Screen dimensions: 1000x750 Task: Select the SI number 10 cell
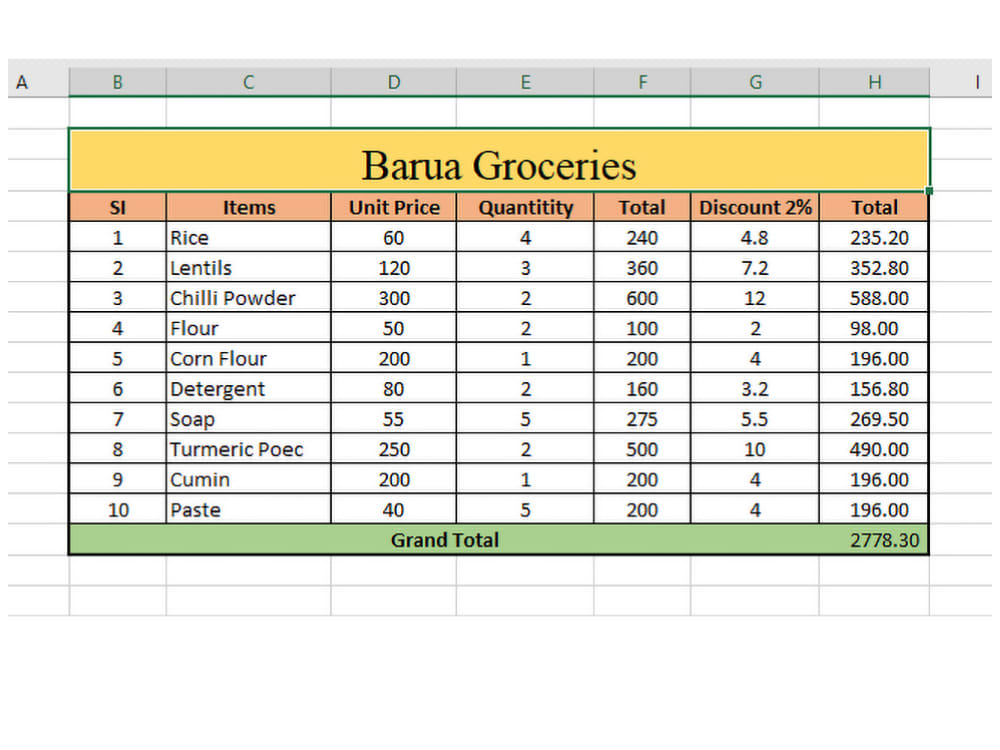[x=117, y=510]
